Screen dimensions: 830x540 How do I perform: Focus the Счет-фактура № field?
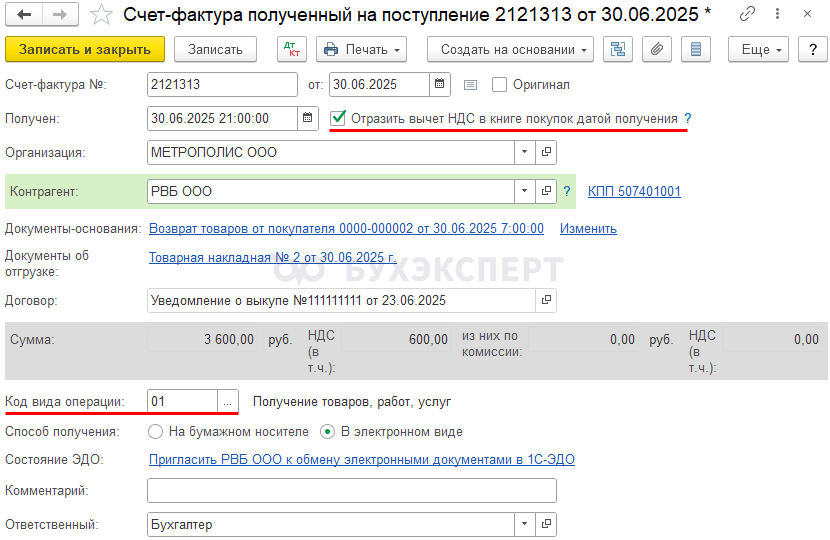[x=222, y=84]
